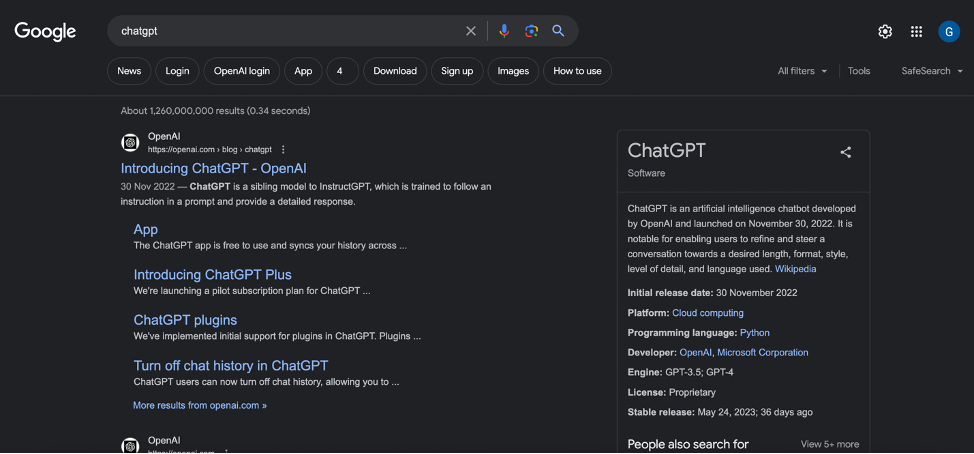Screen dimensions: 974x454
Task: Open ChatGPT plugins sitelink
Action: (x=185, y=320)
